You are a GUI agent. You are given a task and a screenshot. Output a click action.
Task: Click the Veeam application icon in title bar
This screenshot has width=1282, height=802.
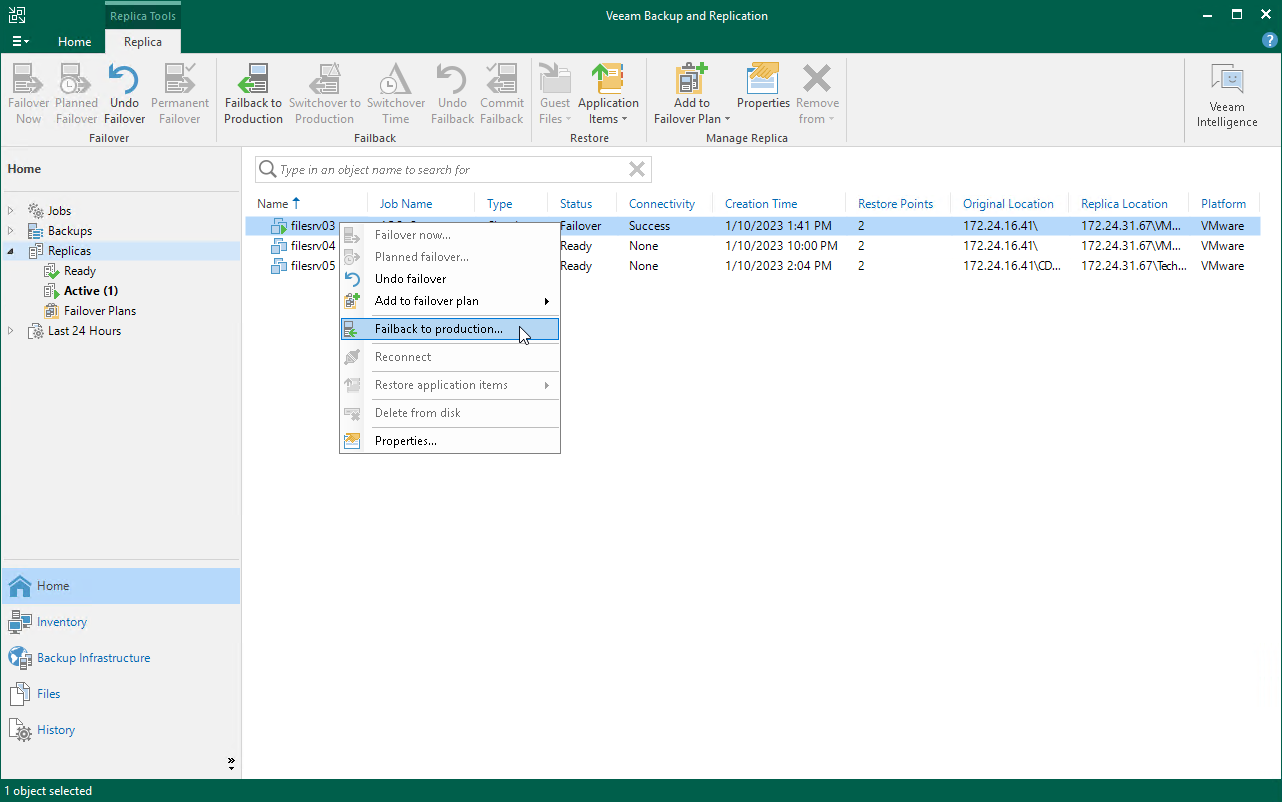click(x=17, y=15)
